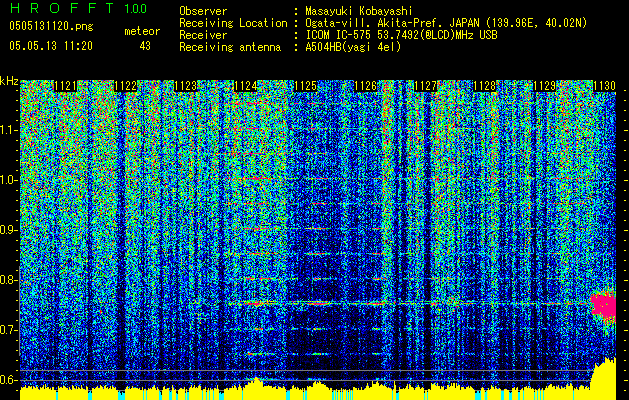The width and height of the screenshot is (629, 400).
Task: Click the 0.8 kHz axis label
Action: (x=9, y=280)
